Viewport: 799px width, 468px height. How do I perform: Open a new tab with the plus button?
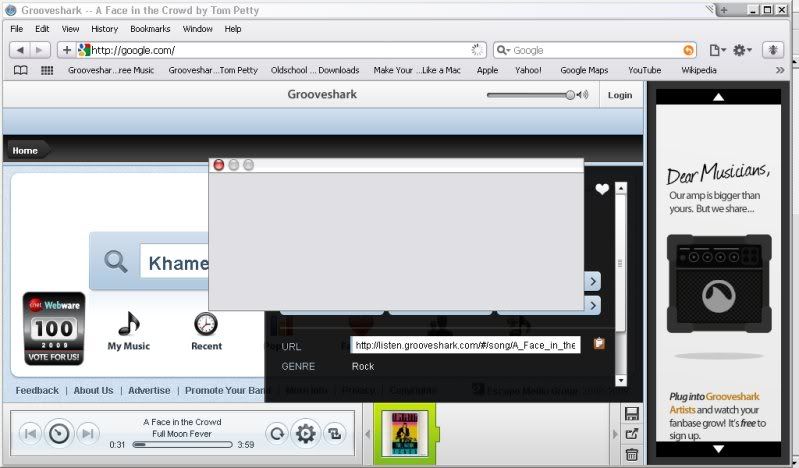(x=724, y=10)
